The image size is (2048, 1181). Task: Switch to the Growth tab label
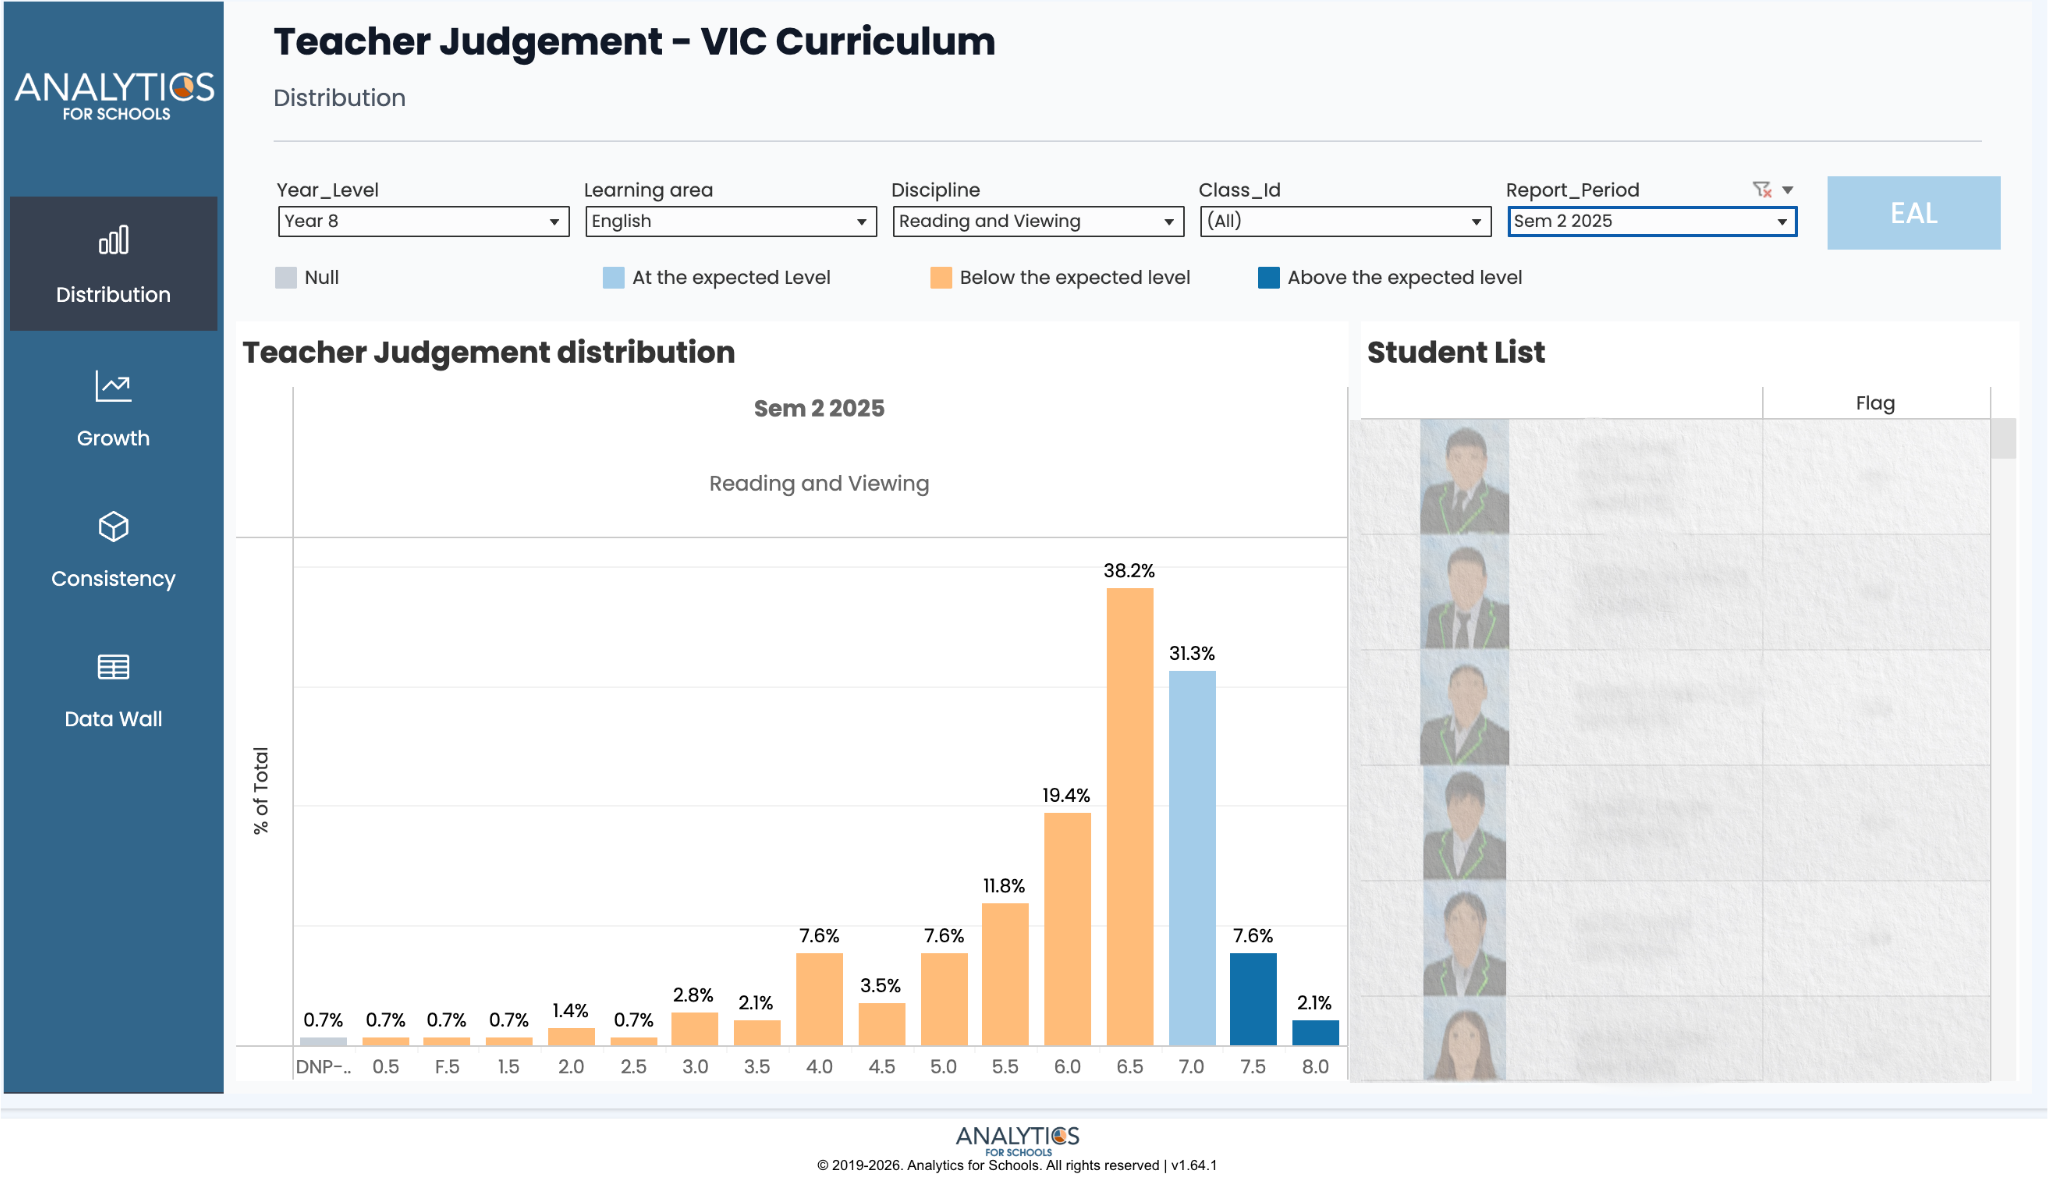(x=113, y=438)
